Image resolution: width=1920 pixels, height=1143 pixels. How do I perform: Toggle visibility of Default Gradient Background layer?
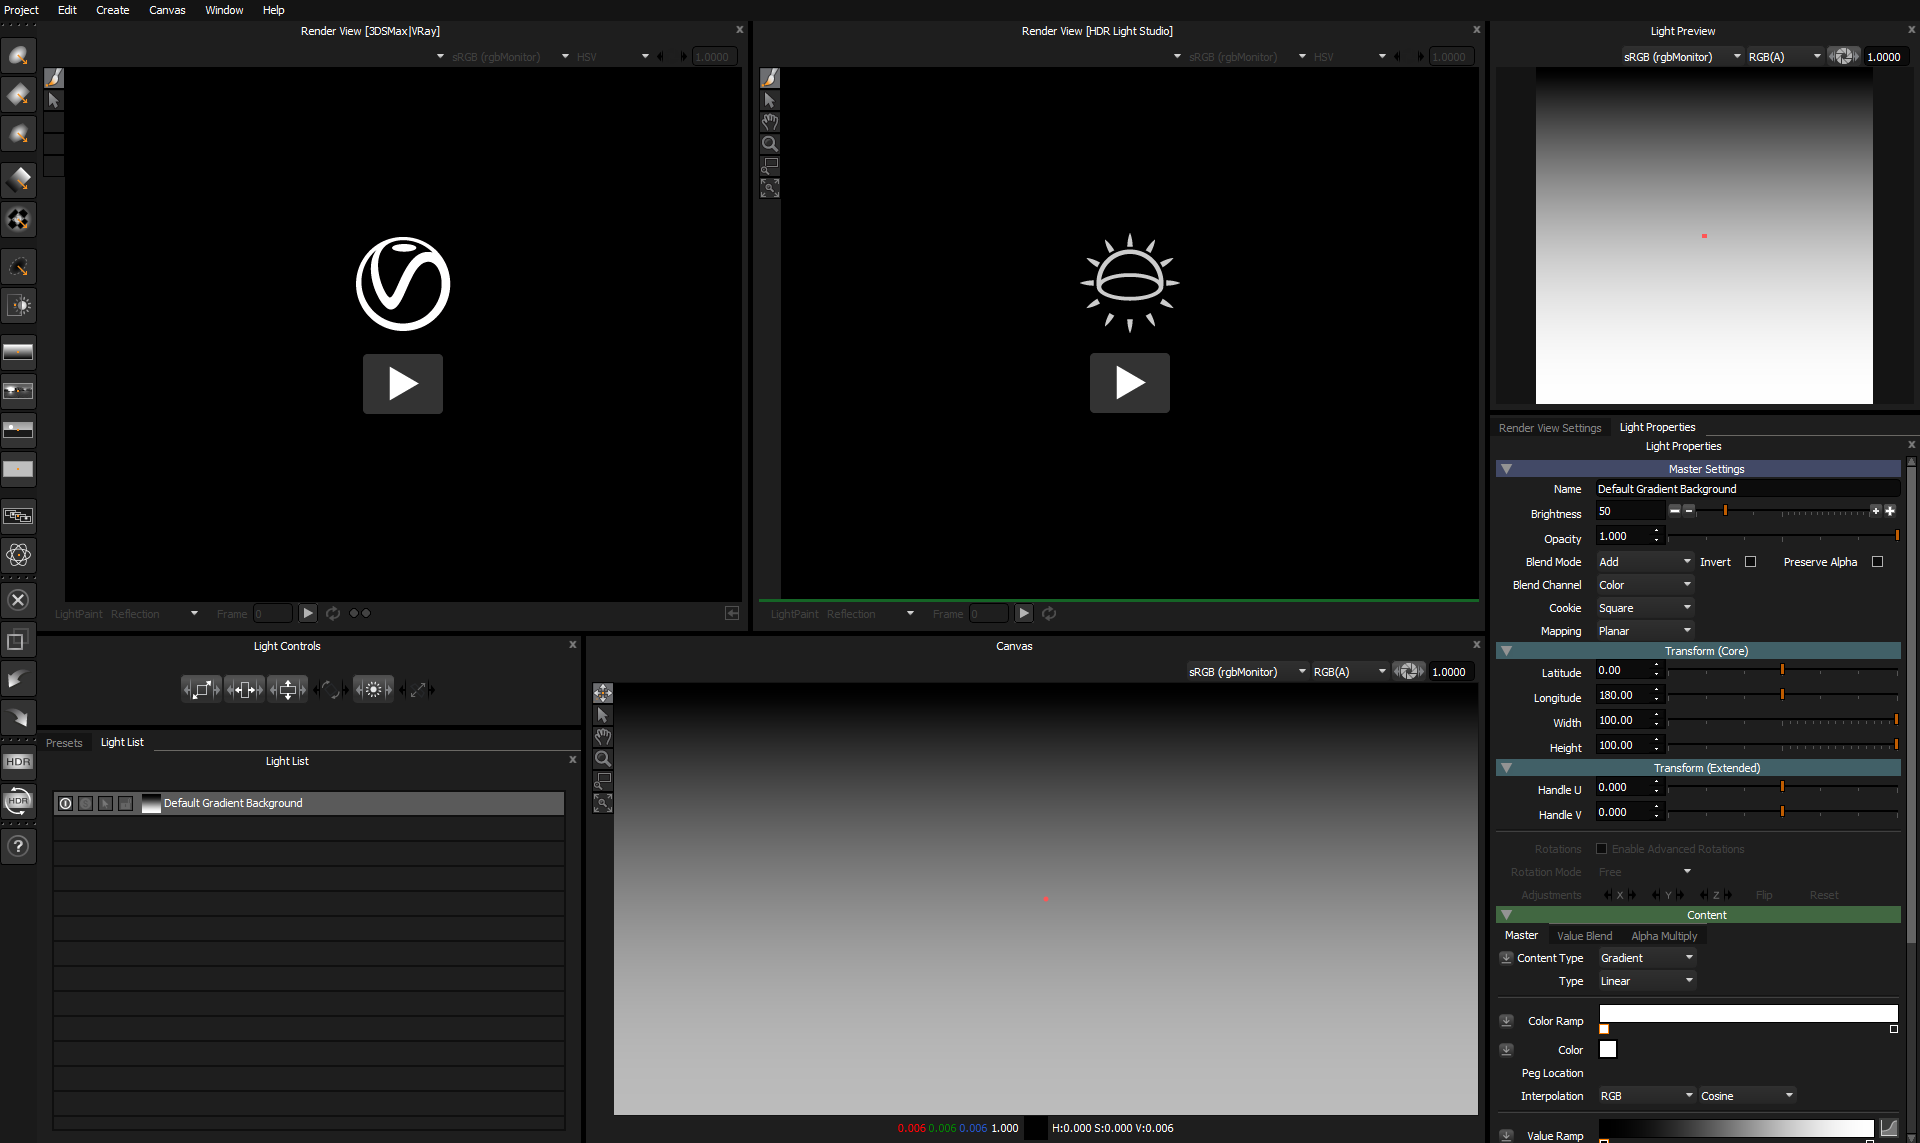tap(65, 801)
